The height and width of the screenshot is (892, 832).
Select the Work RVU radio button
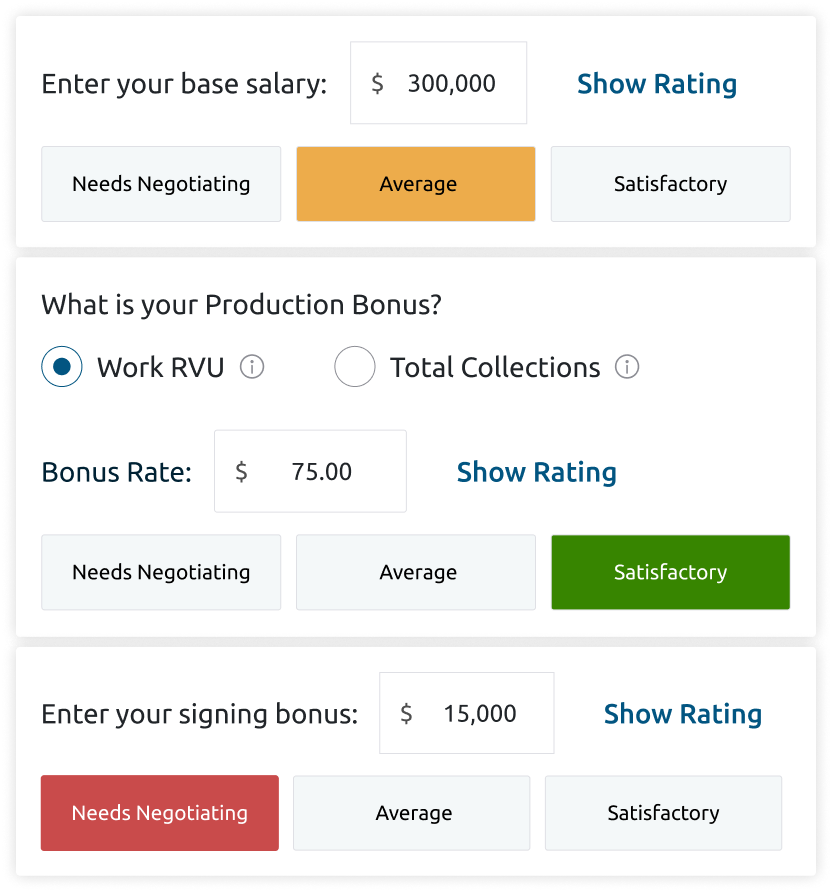click(x=62, y=366)
